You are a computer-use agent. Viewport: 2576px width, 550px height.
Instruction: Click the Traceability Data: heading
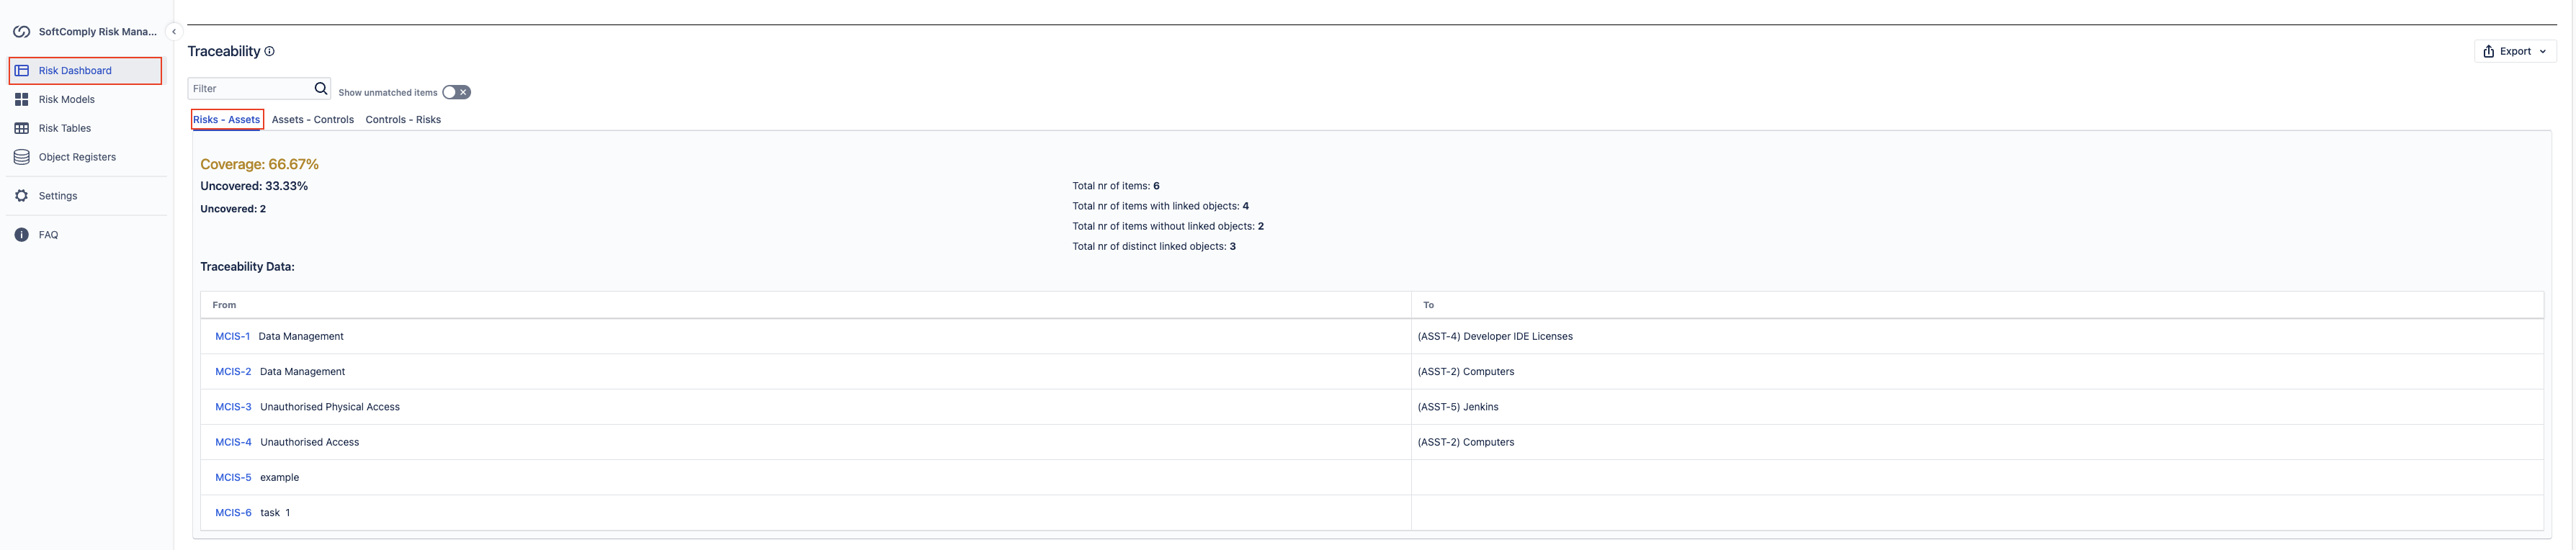click(247, 267)
